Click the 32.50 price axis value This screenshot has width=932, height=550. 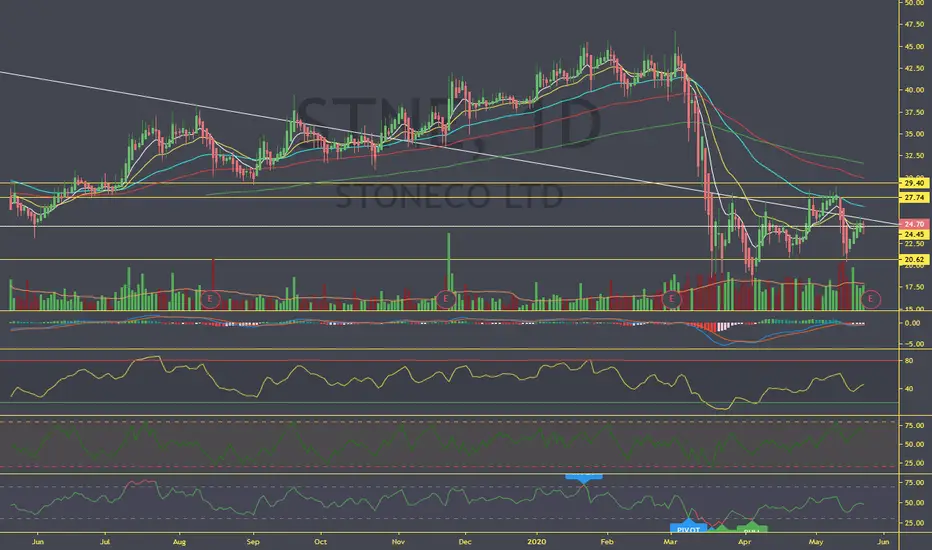click(x=914, y=156)
